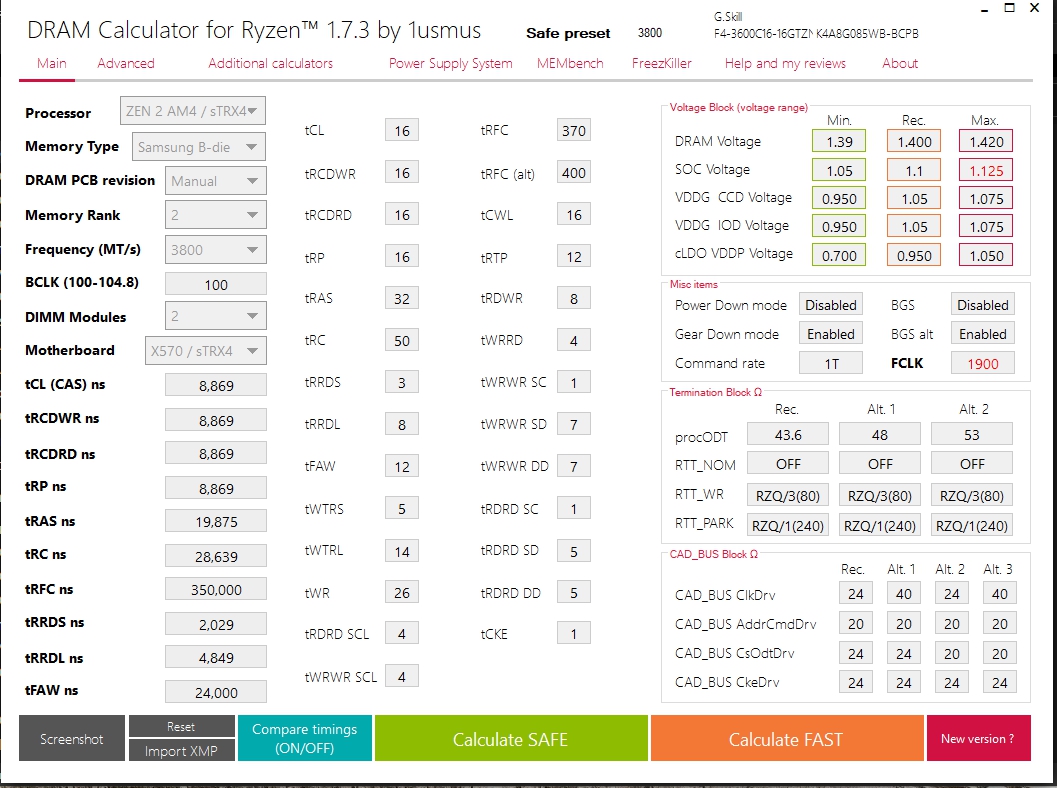
Task: Click the tCL (CAS) ns field
Action: click(x=216, y=386)
